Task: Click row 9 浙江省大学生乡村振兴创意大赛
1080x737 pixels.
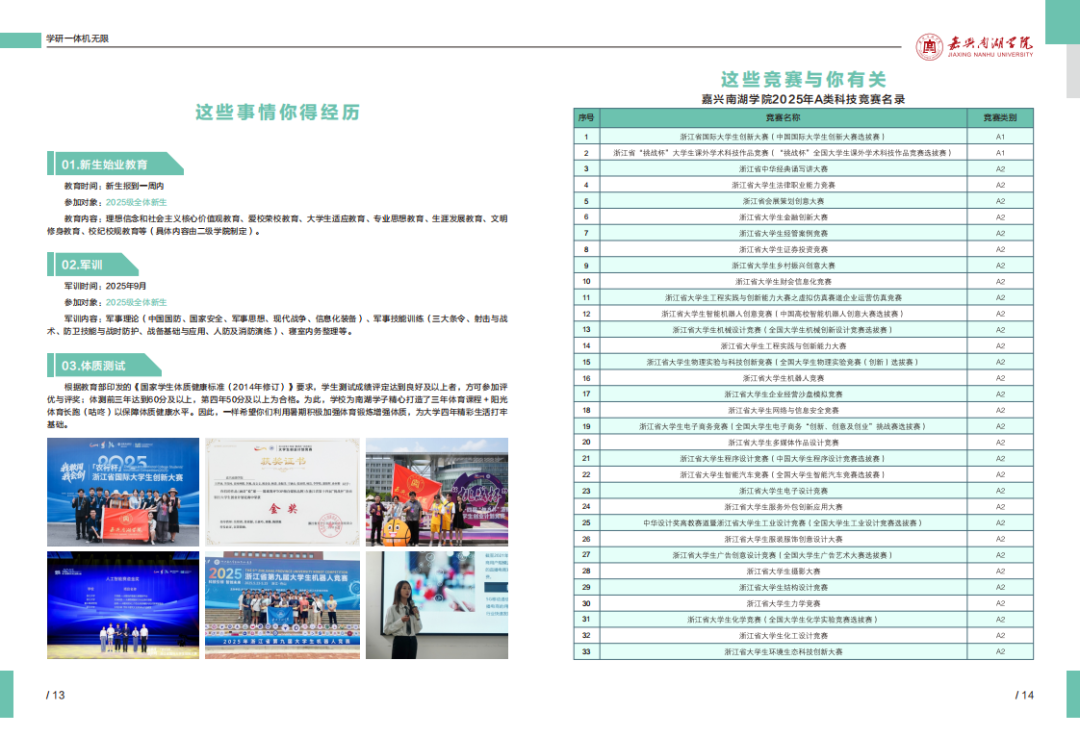Action: 803,265
